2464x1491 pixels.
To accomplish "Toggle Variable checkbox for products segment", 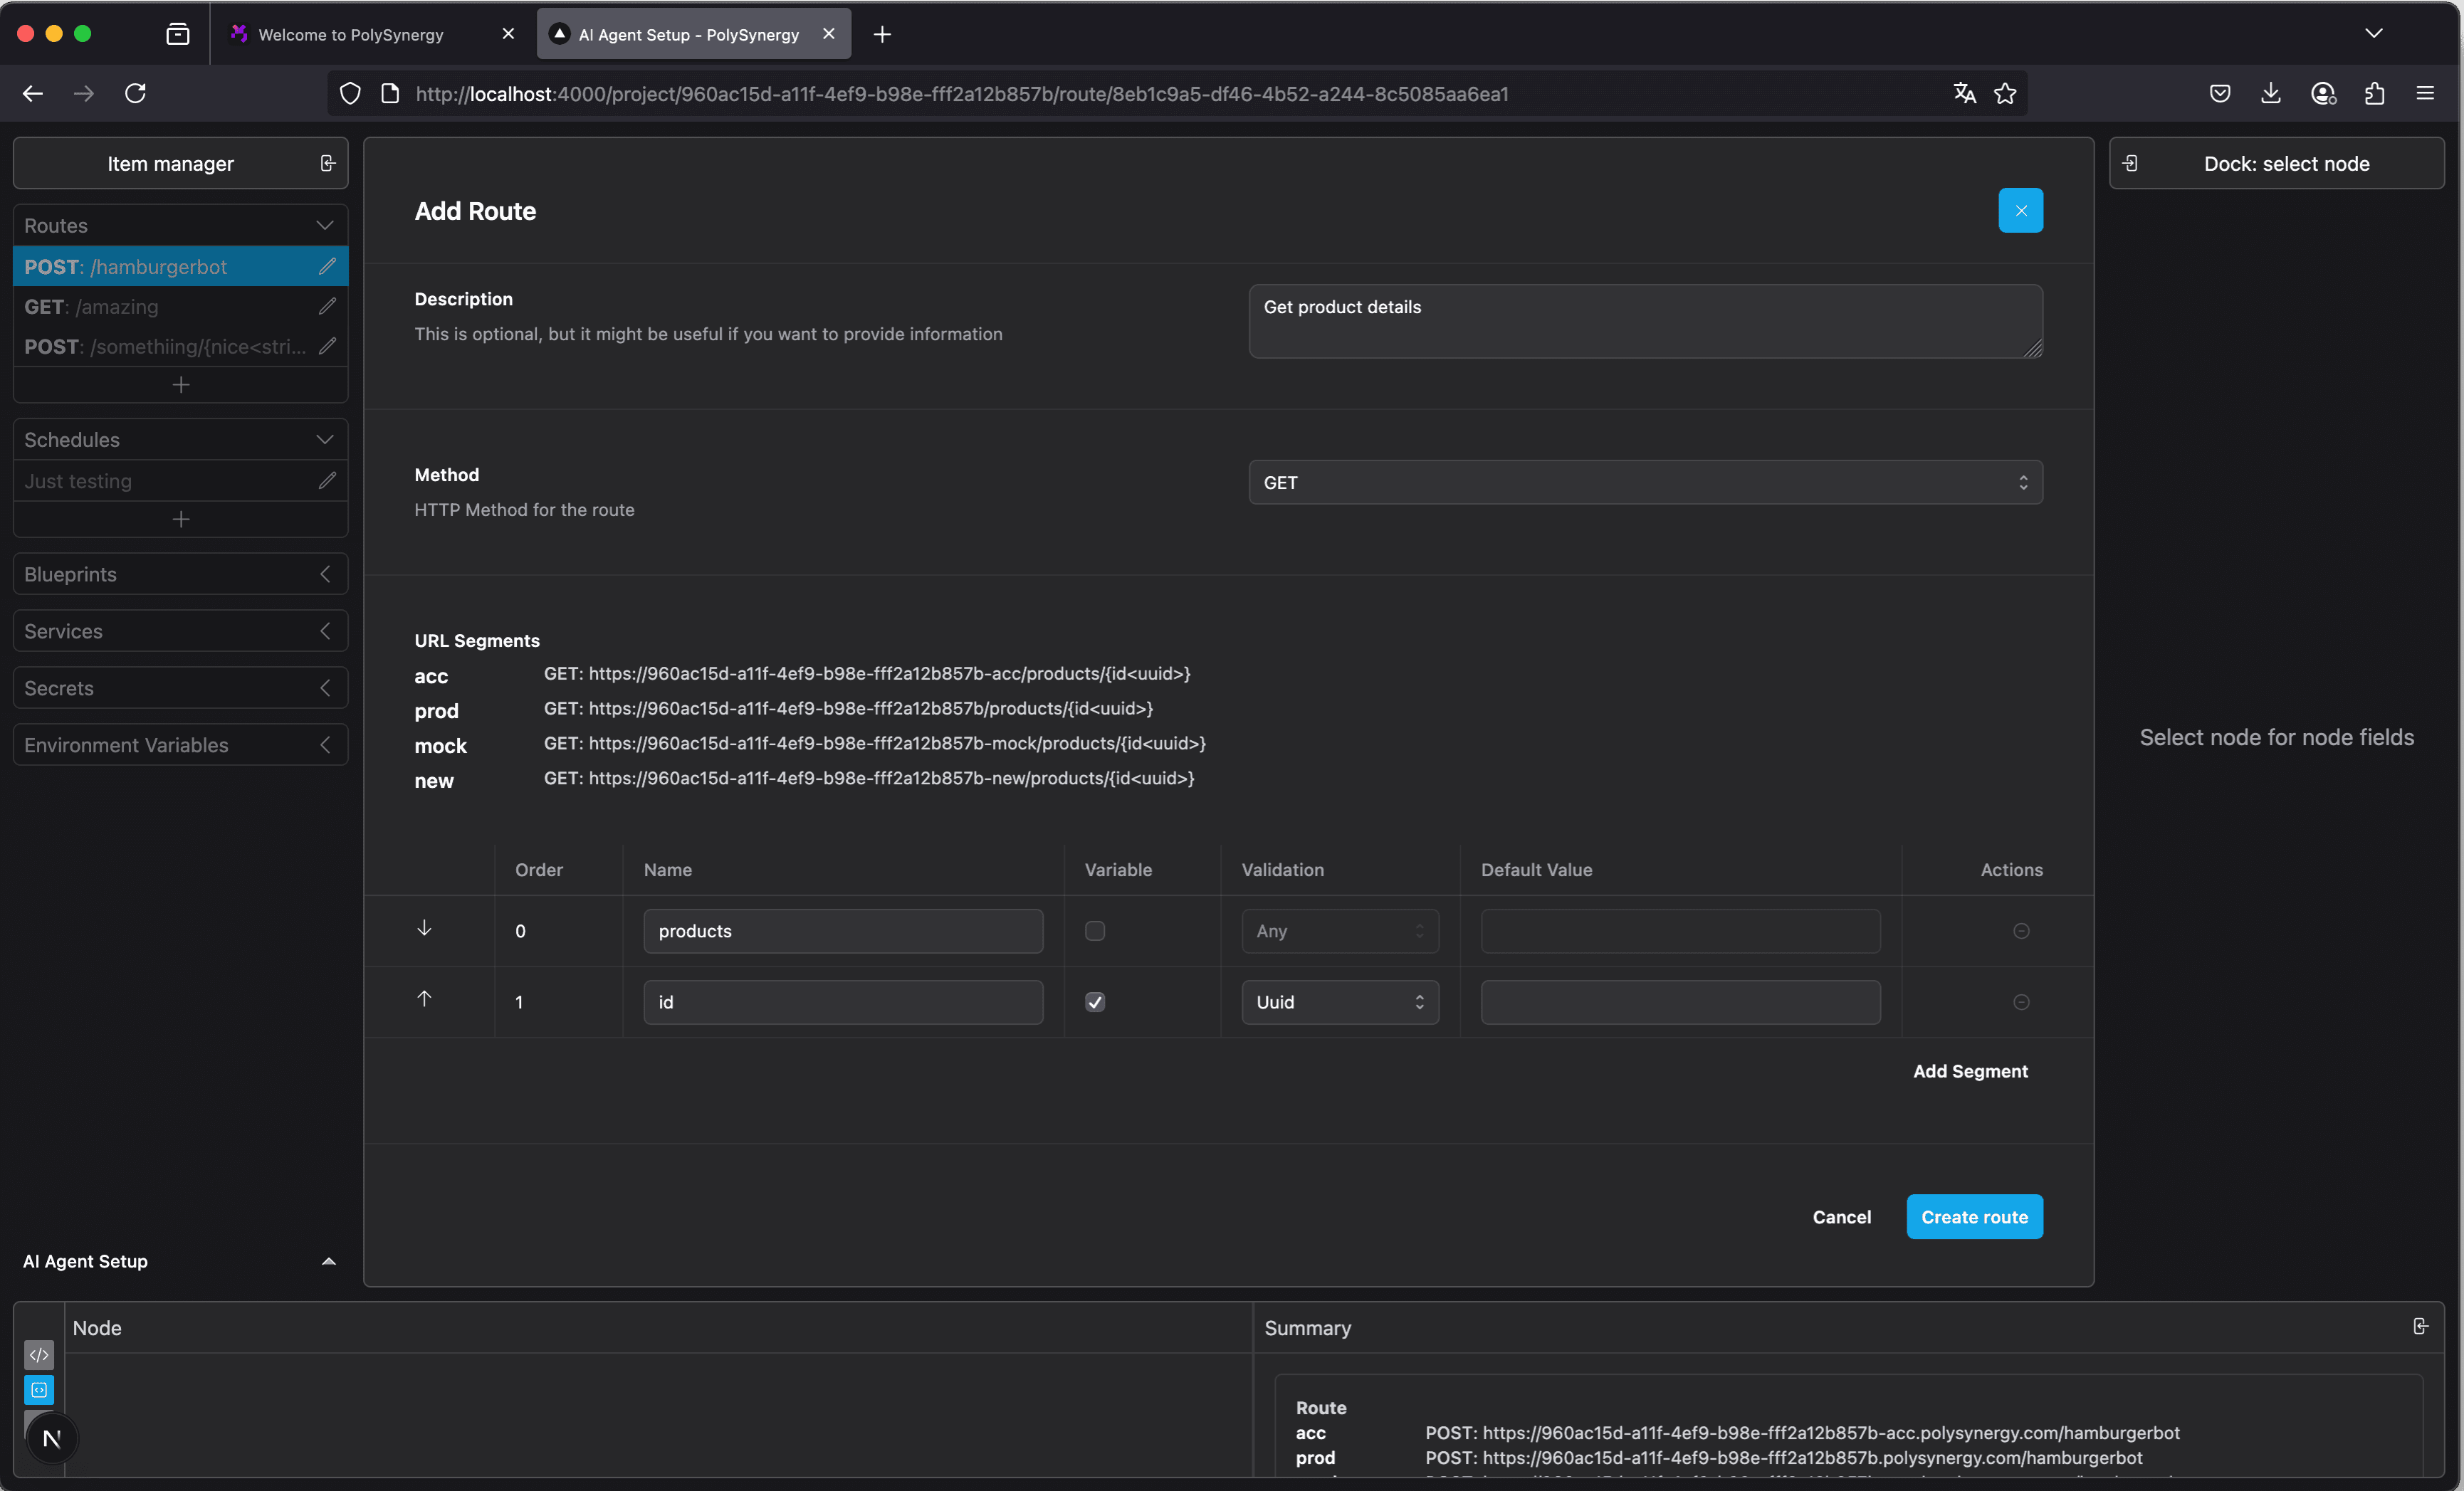I will point(1095,931).
